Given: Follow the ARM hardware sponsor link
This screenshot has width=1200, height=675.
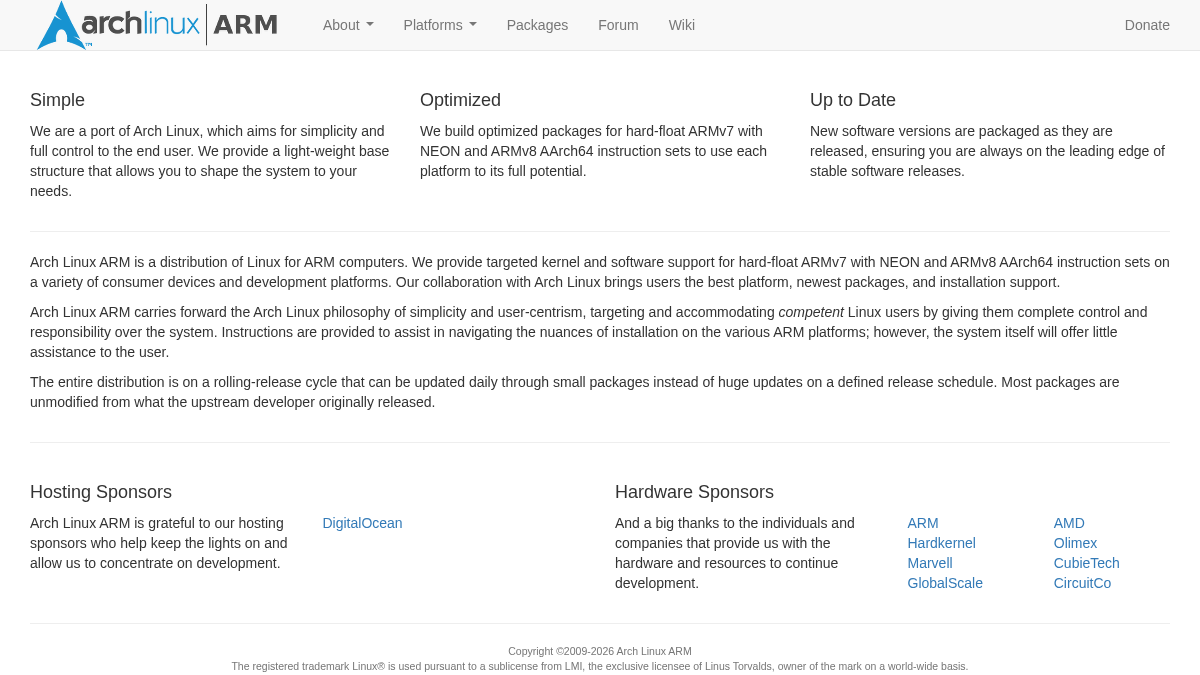Looking at the screenshot, I should click(923, 523).
